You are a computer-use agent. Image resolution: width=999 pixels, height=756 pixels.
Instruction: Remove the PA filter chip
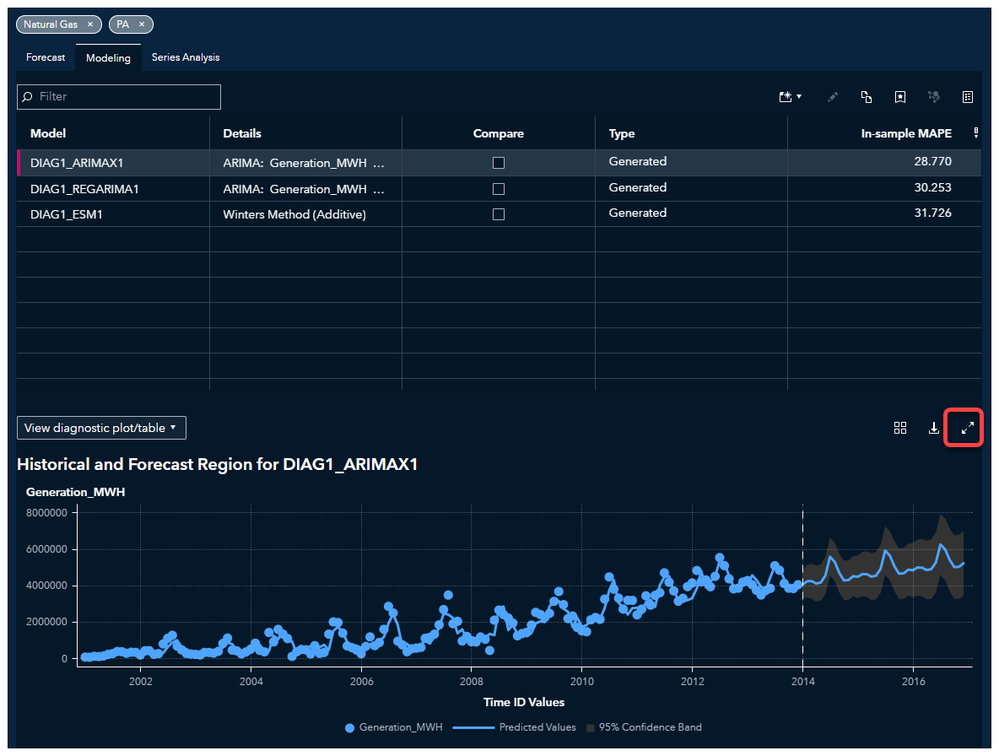click(142, 24)
